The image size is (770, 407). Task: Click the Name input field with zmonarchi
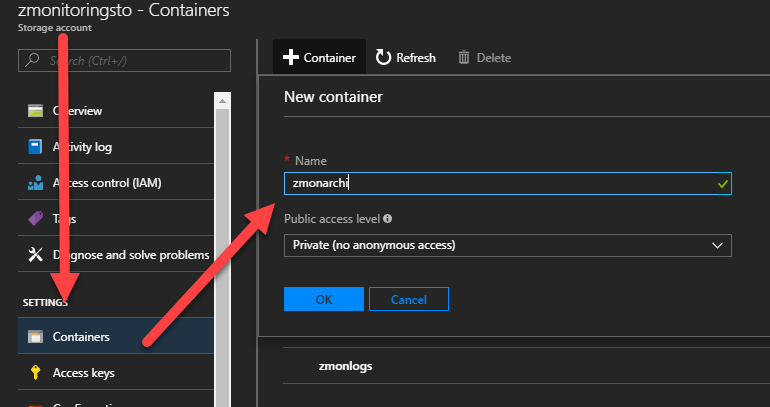pyautogui.click(x=508, y=183)
